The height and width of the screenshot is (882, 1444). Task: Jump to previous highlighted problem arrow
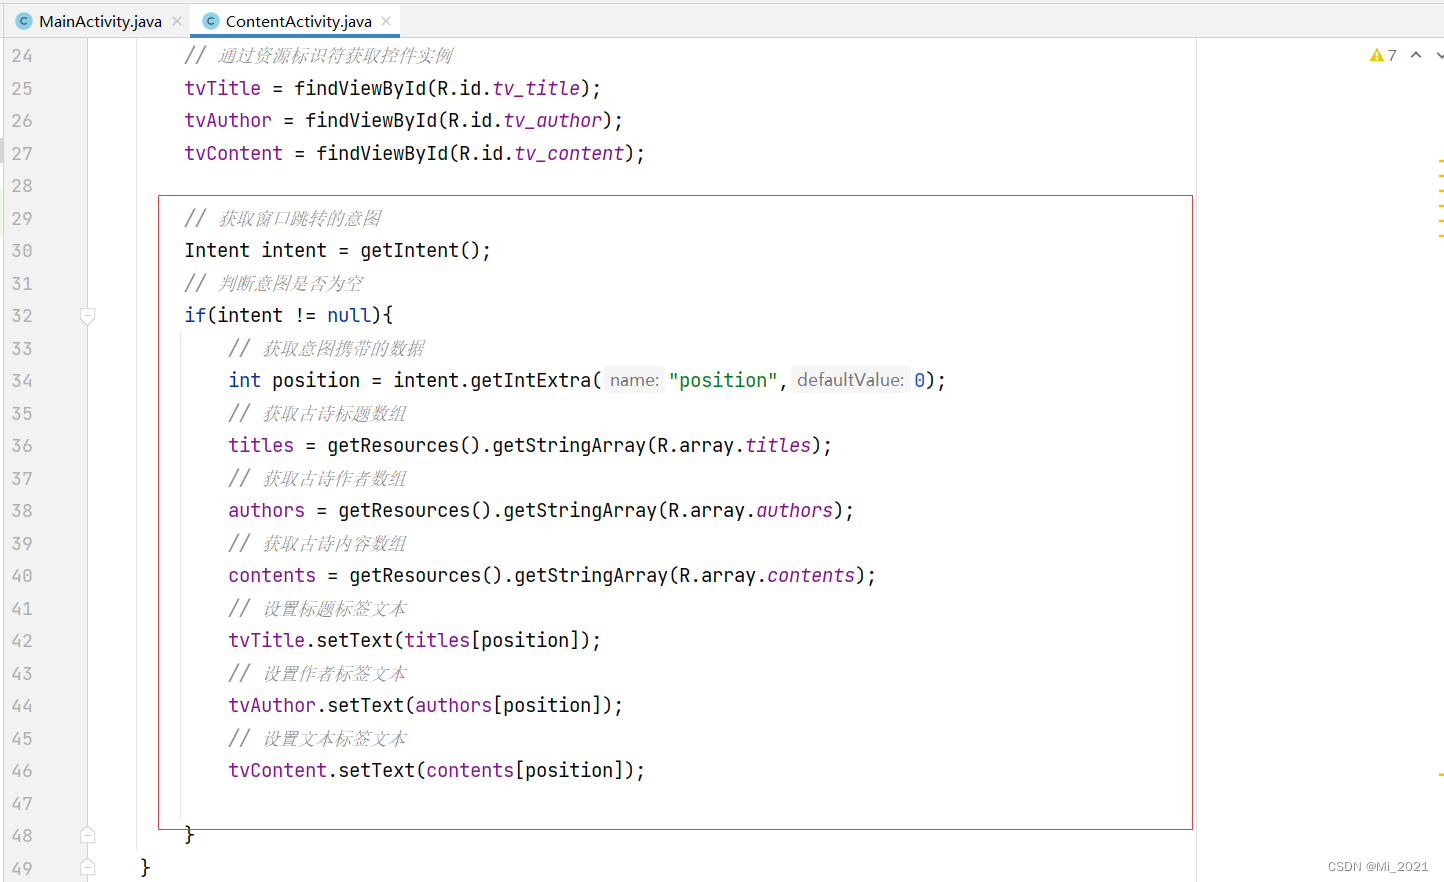[1416, 55]
